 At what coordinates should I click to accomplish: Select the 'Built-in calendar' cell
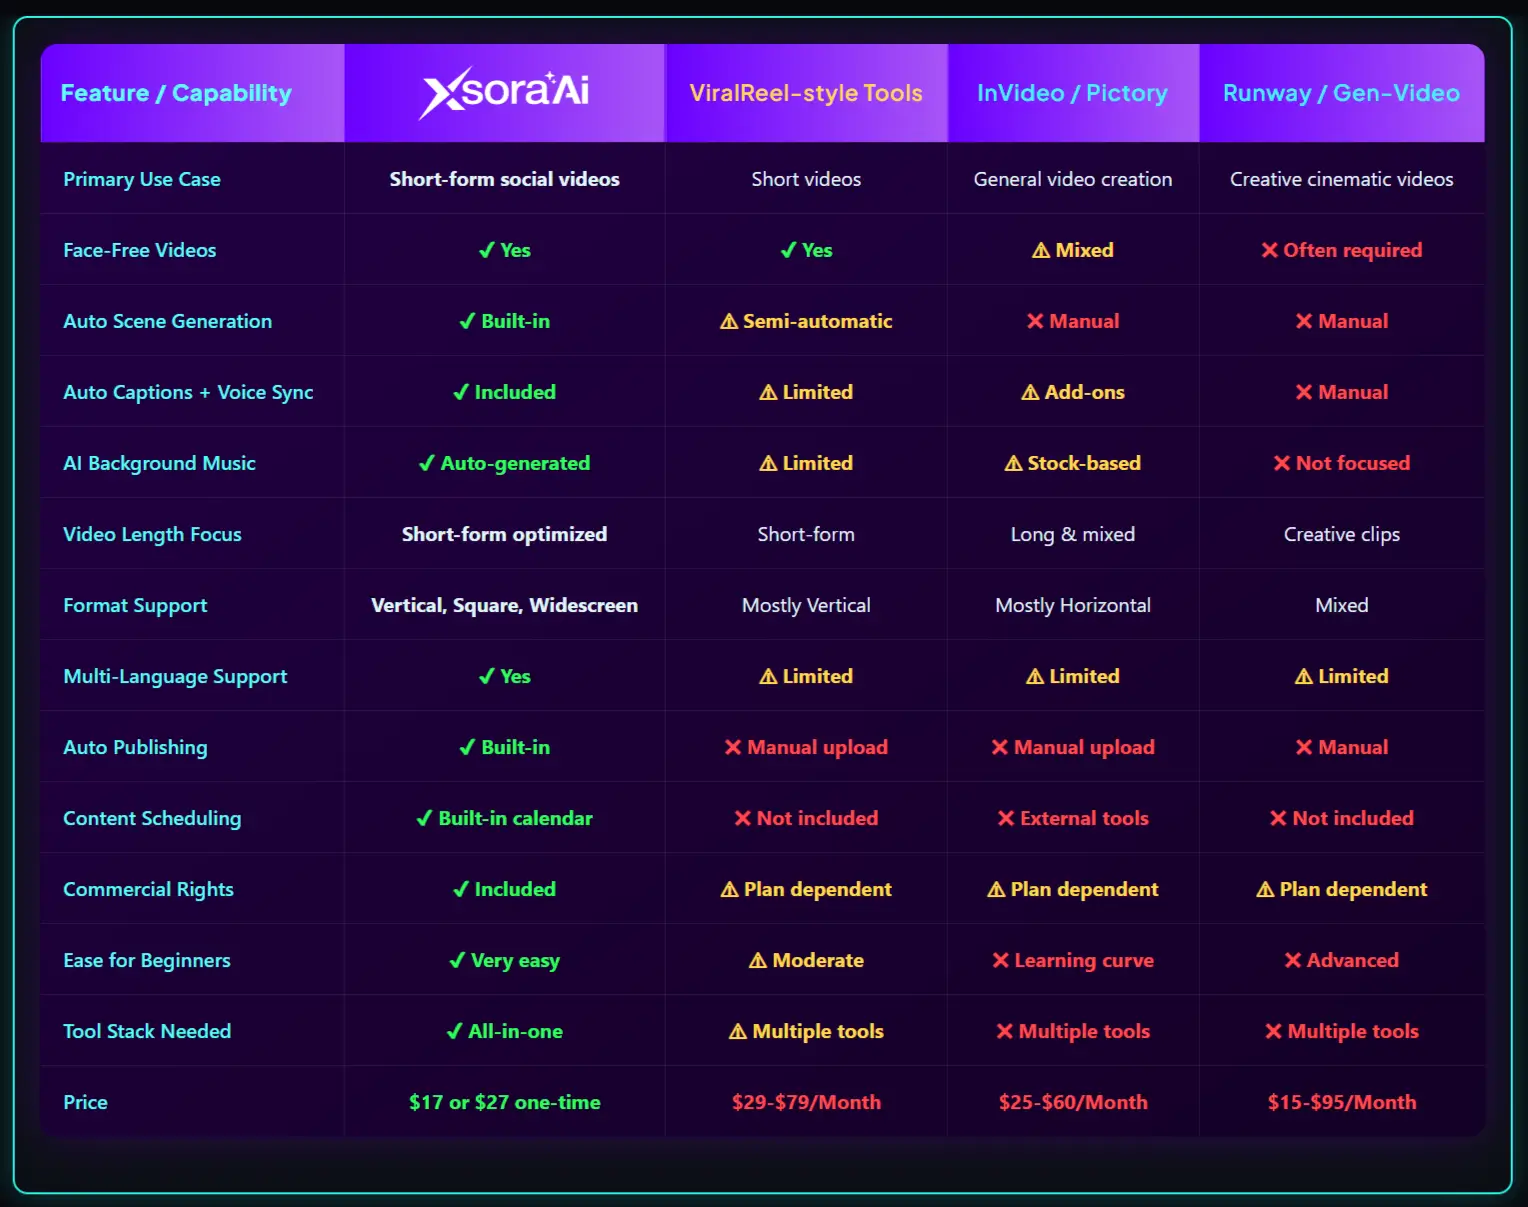coord(504,818)
